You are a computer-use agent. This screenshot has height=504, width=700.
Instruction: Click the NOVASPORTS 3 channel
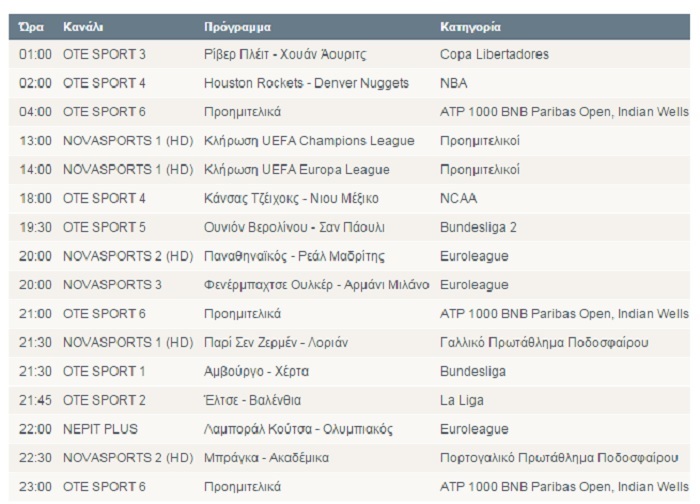tap(111, 285)
